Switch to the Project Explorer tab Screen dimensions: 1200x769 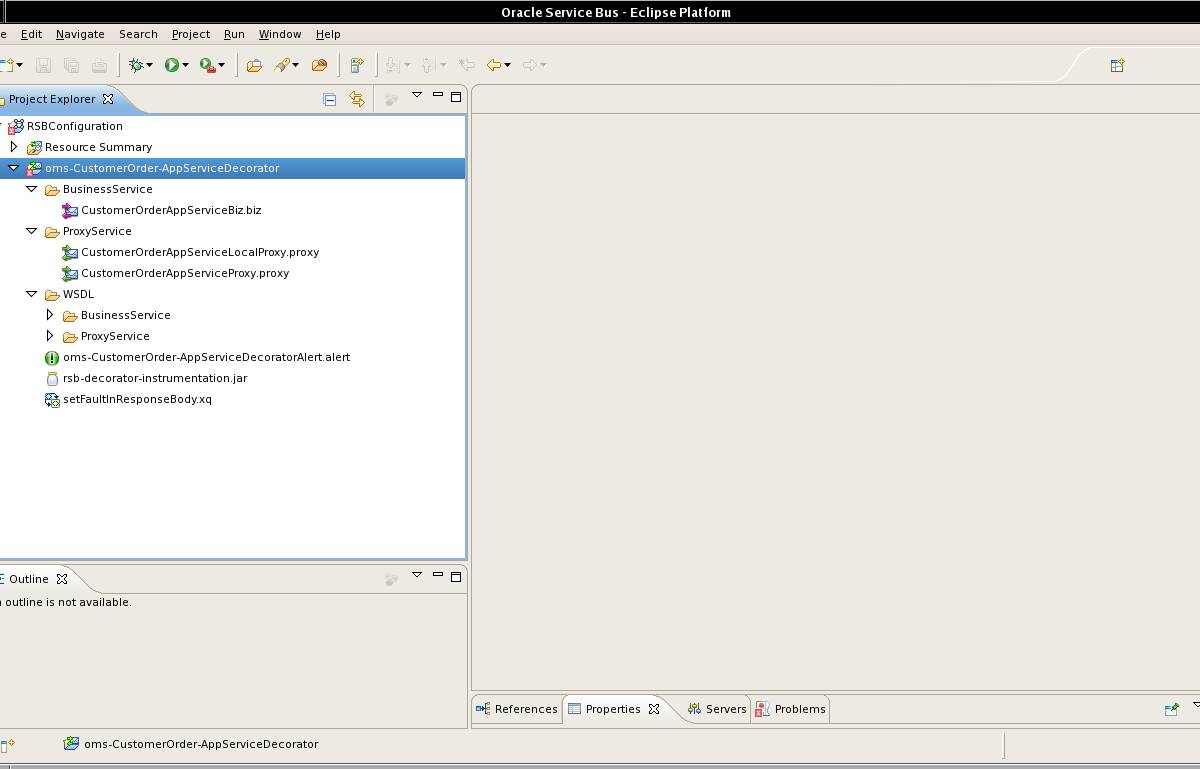click(52, 99)
